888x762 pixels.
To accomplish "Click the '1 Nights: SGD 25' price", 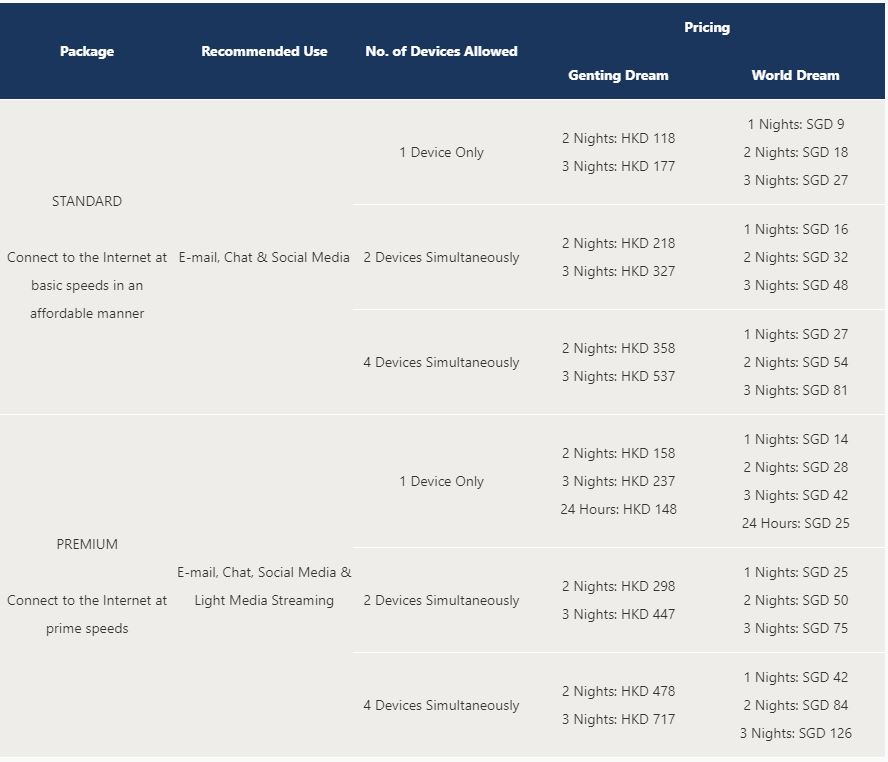I will click(796, 572).
